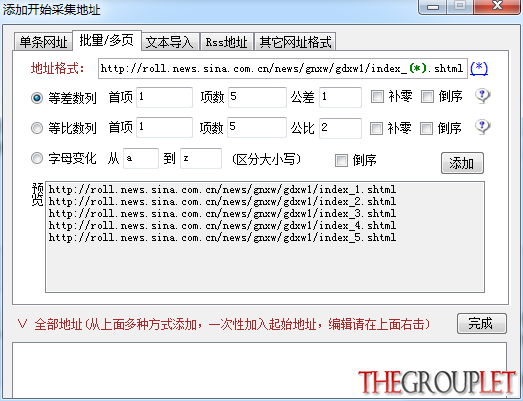
Task: Enable 补零 checkbox in 等差数列 row
Action: click(377, 97)
